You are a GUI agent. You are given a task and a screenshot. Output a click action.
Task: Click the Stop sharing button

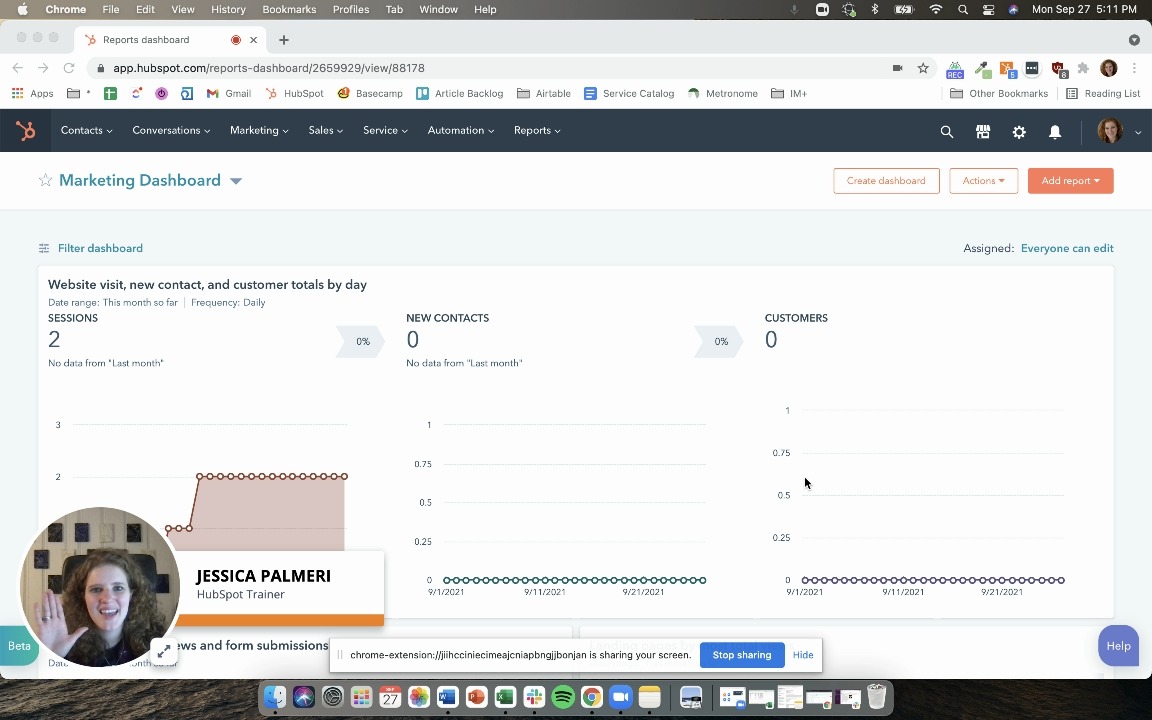741,655
